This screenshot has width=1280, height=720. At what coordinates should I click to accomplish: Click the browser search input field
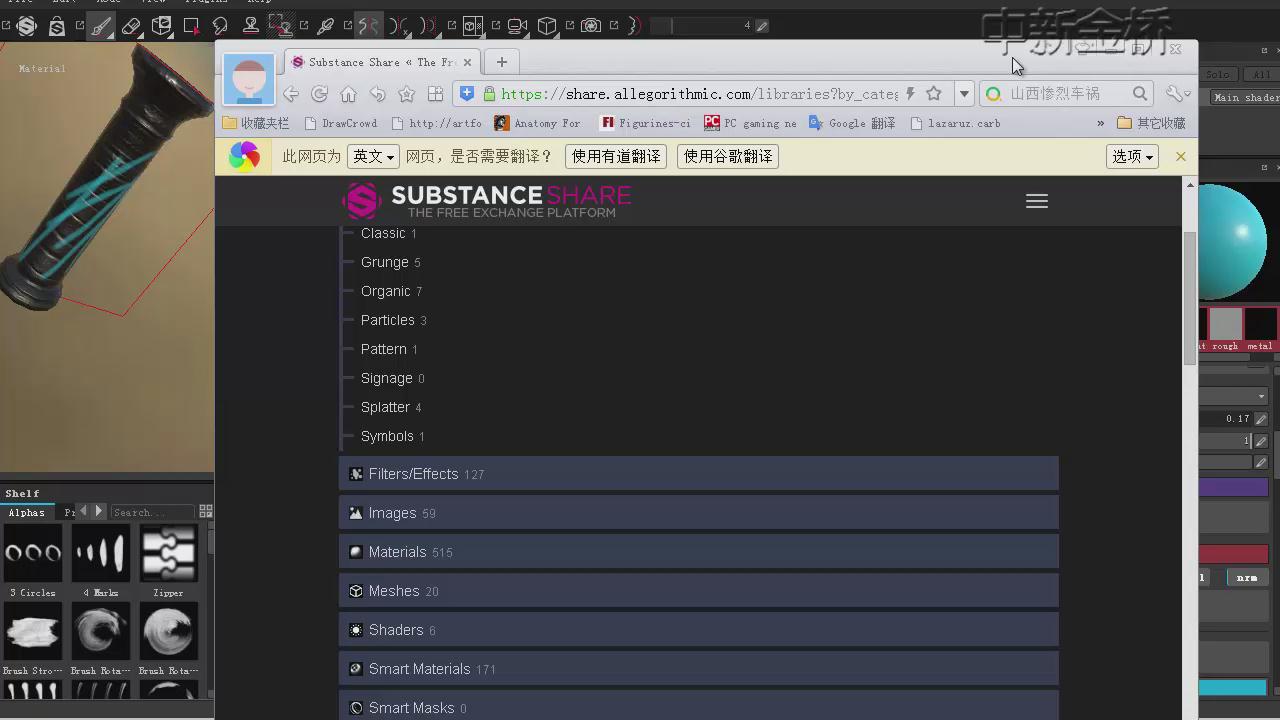pos(1067,94)
